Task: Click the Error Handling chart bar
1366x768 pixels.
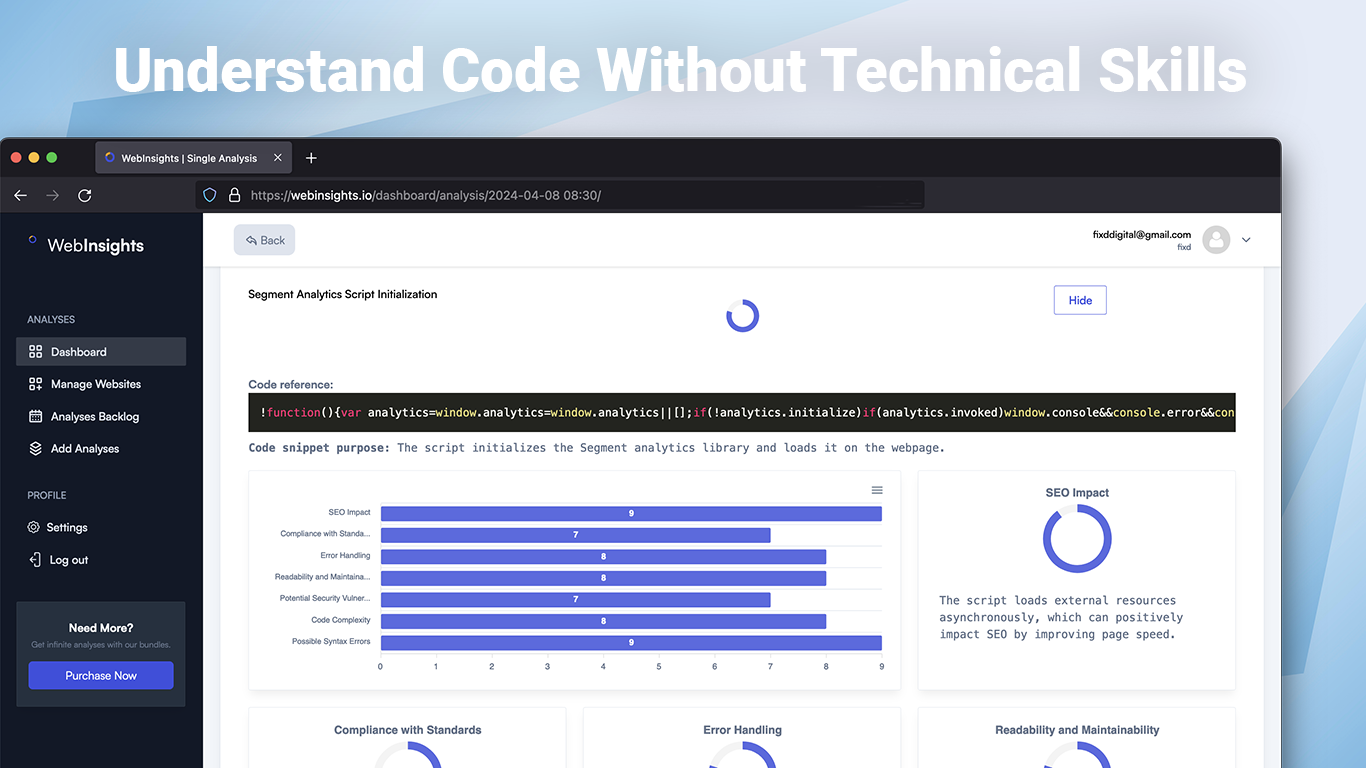Action: (x=603, y=556)
